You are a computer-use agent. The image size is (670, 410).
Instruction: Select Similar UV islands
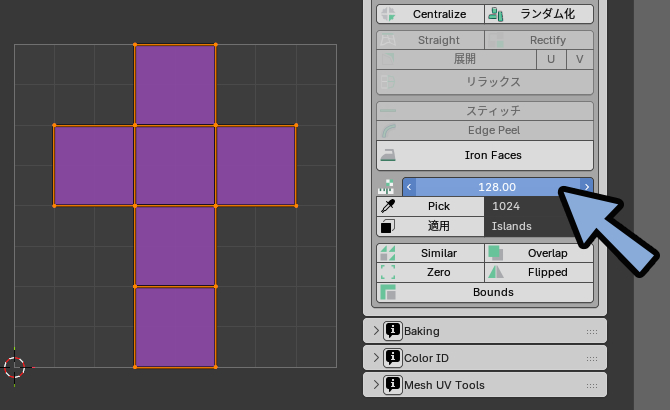coord(430,253)
